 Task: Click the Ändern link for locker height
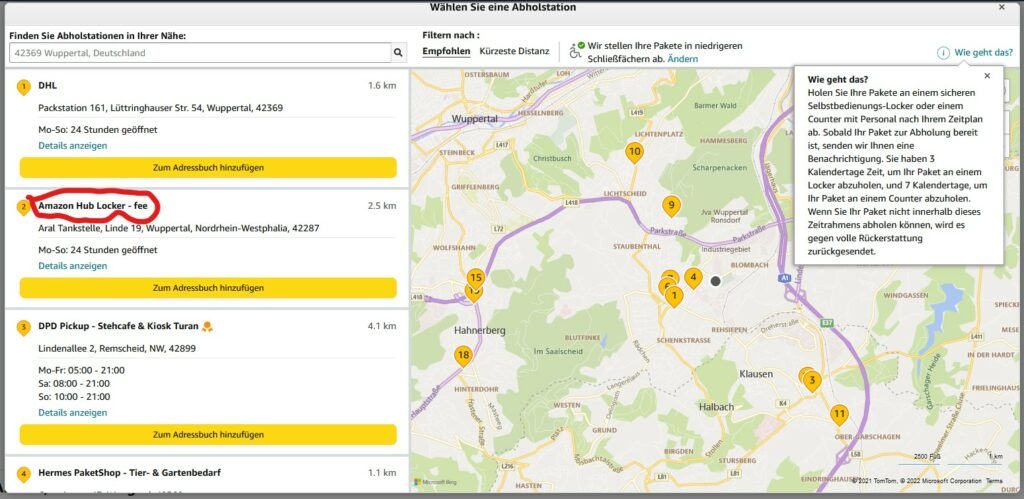click(x=682, y=59)
